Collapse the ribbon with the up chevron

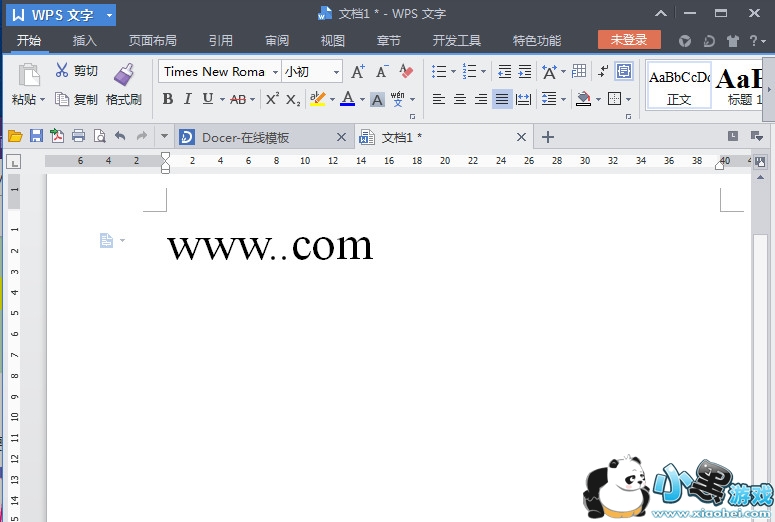point(661,13)
